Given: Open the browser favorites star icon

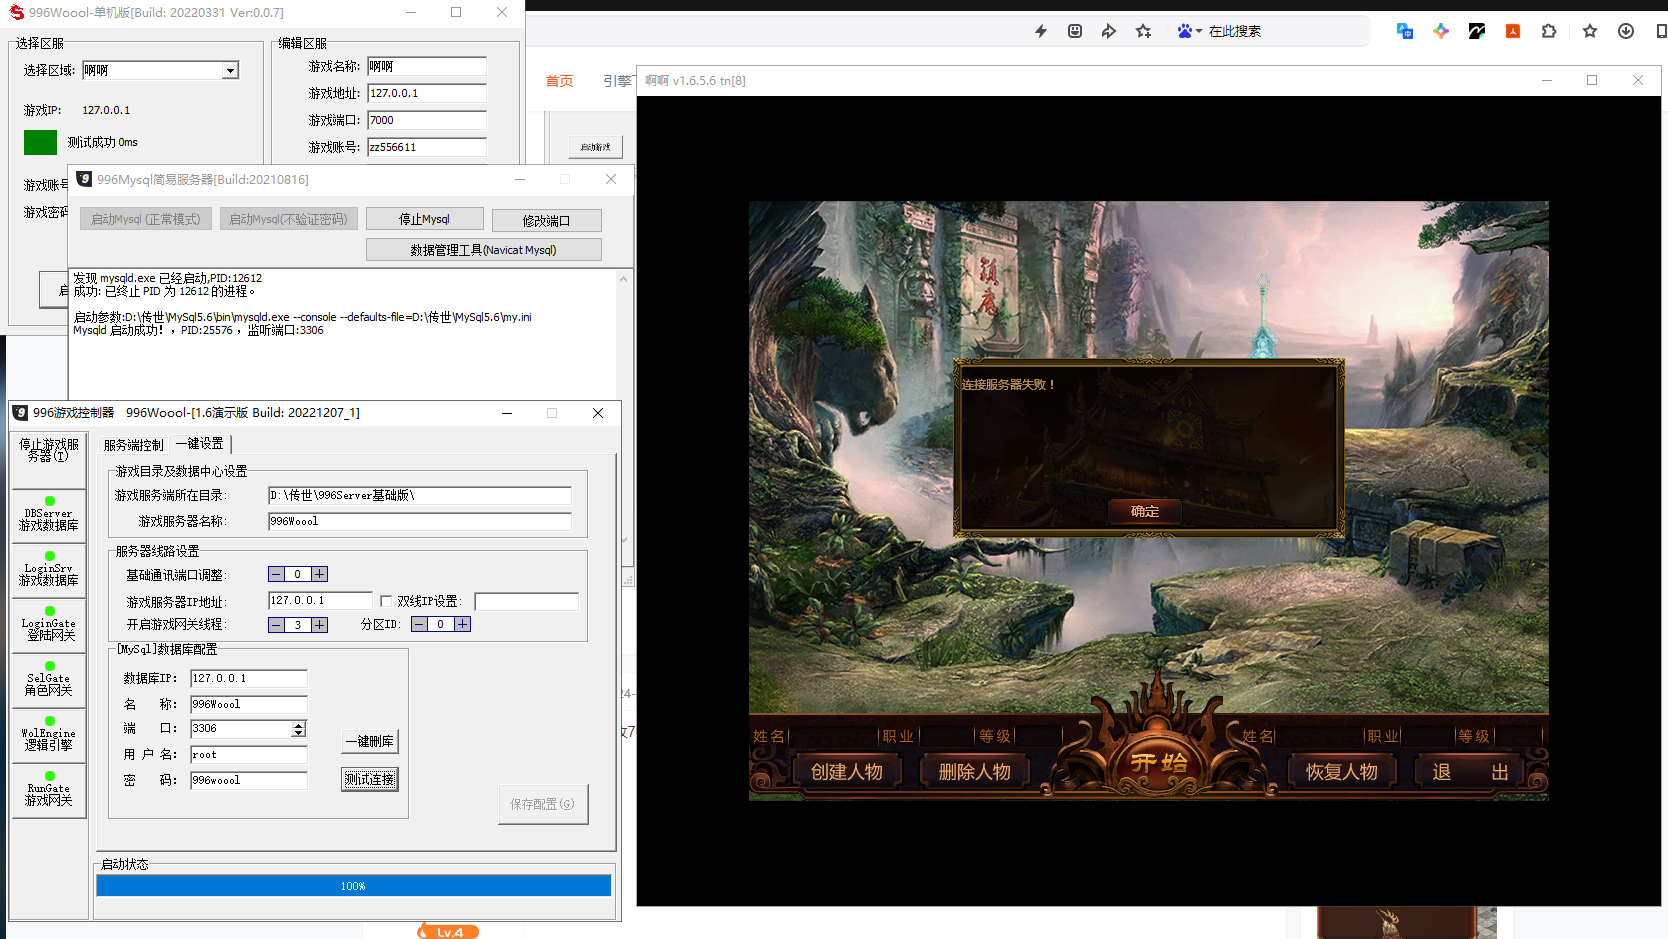Looking at the screenshot, I should 1590,31.
